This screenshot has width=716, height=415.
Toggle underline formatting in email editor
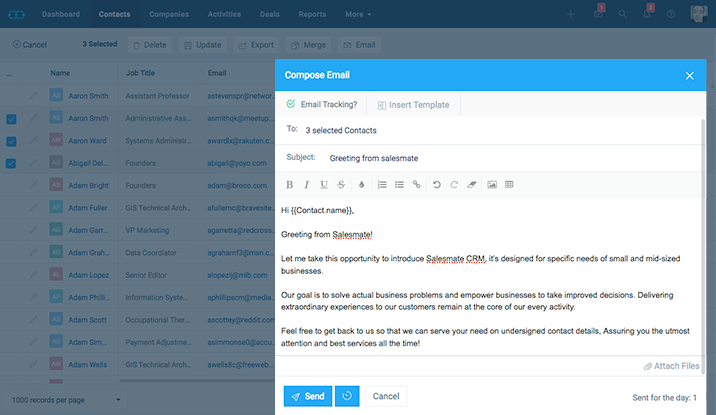pos(324,184)
